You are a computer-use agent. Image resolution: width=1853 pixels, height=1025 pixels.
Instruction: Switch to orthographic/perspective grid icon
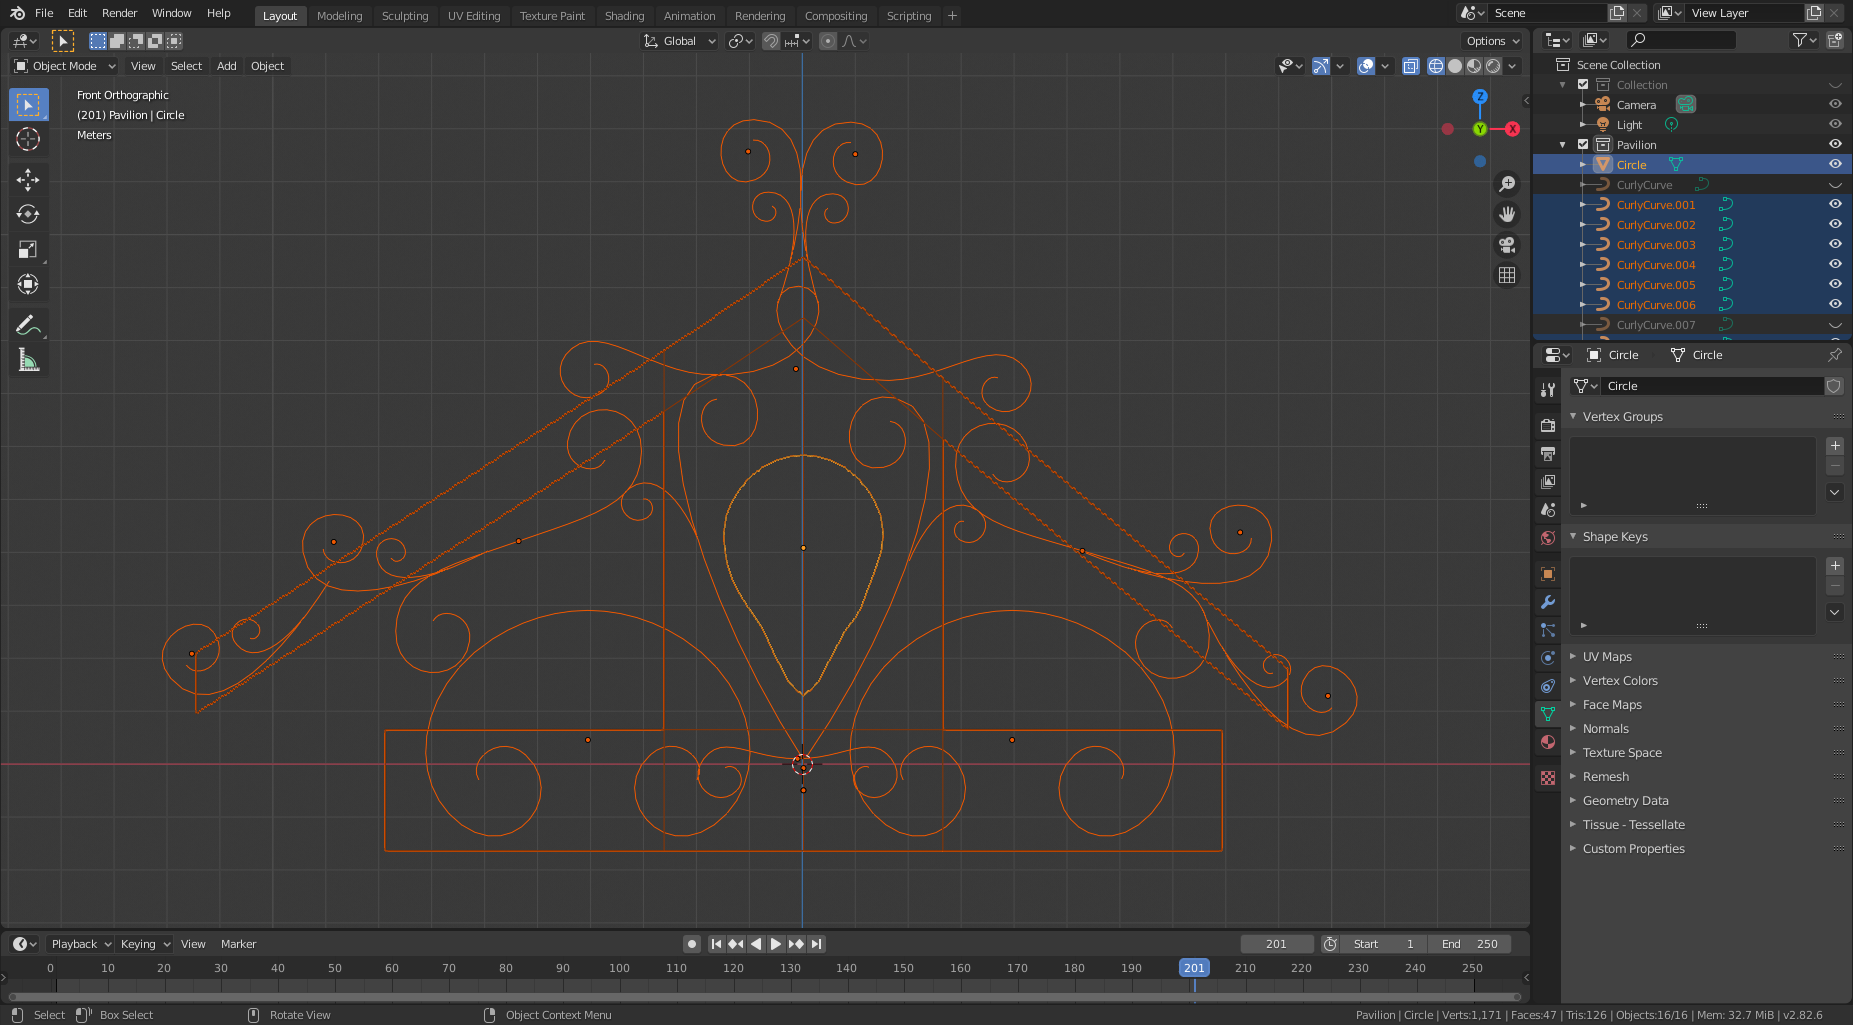tap(1507, 275)
